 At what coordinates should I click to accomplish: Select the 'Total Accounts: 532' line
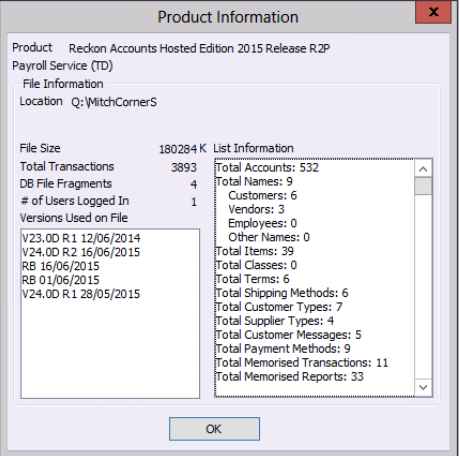coord(267,167)
